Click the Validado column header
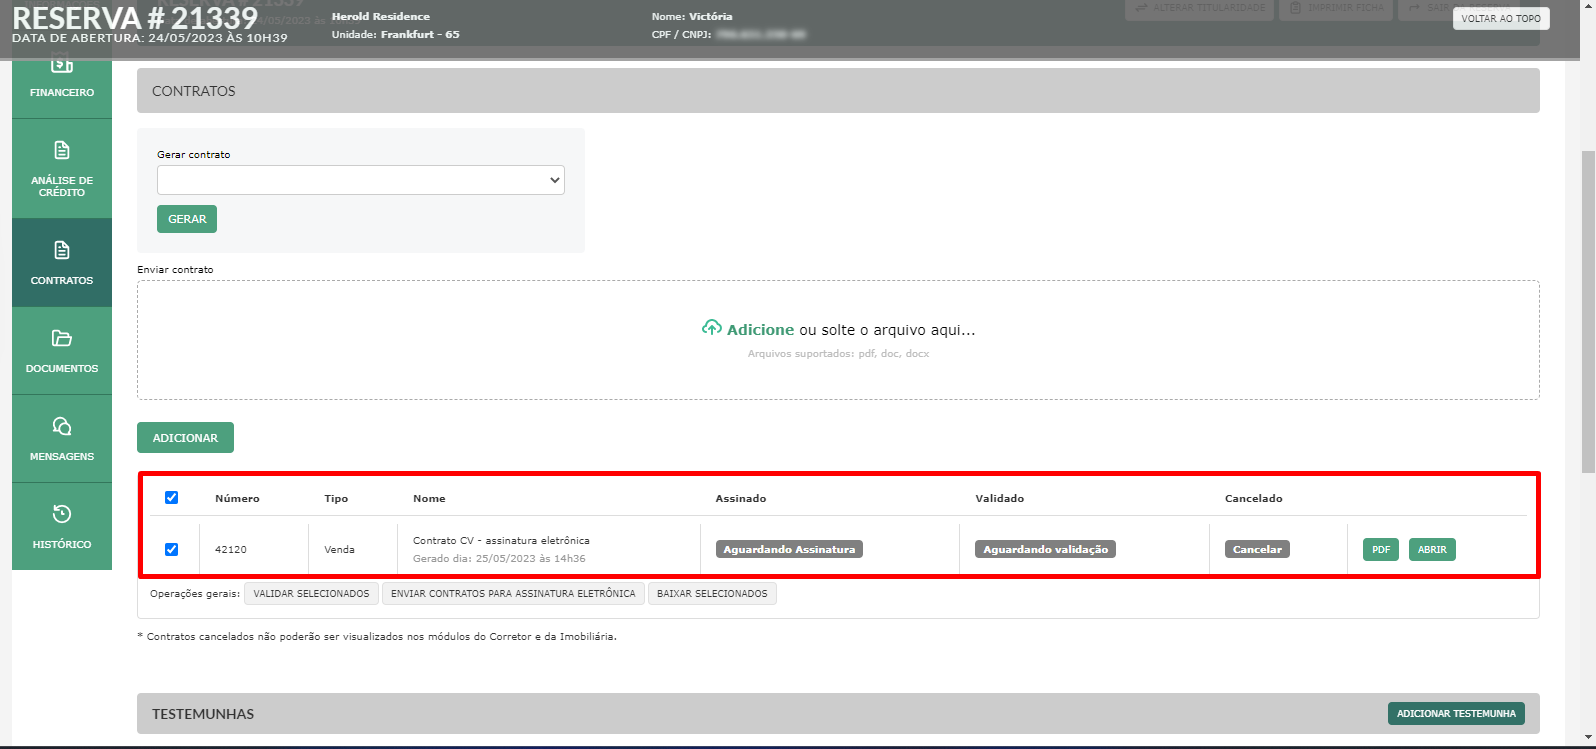 click(x=1000, y=498)
